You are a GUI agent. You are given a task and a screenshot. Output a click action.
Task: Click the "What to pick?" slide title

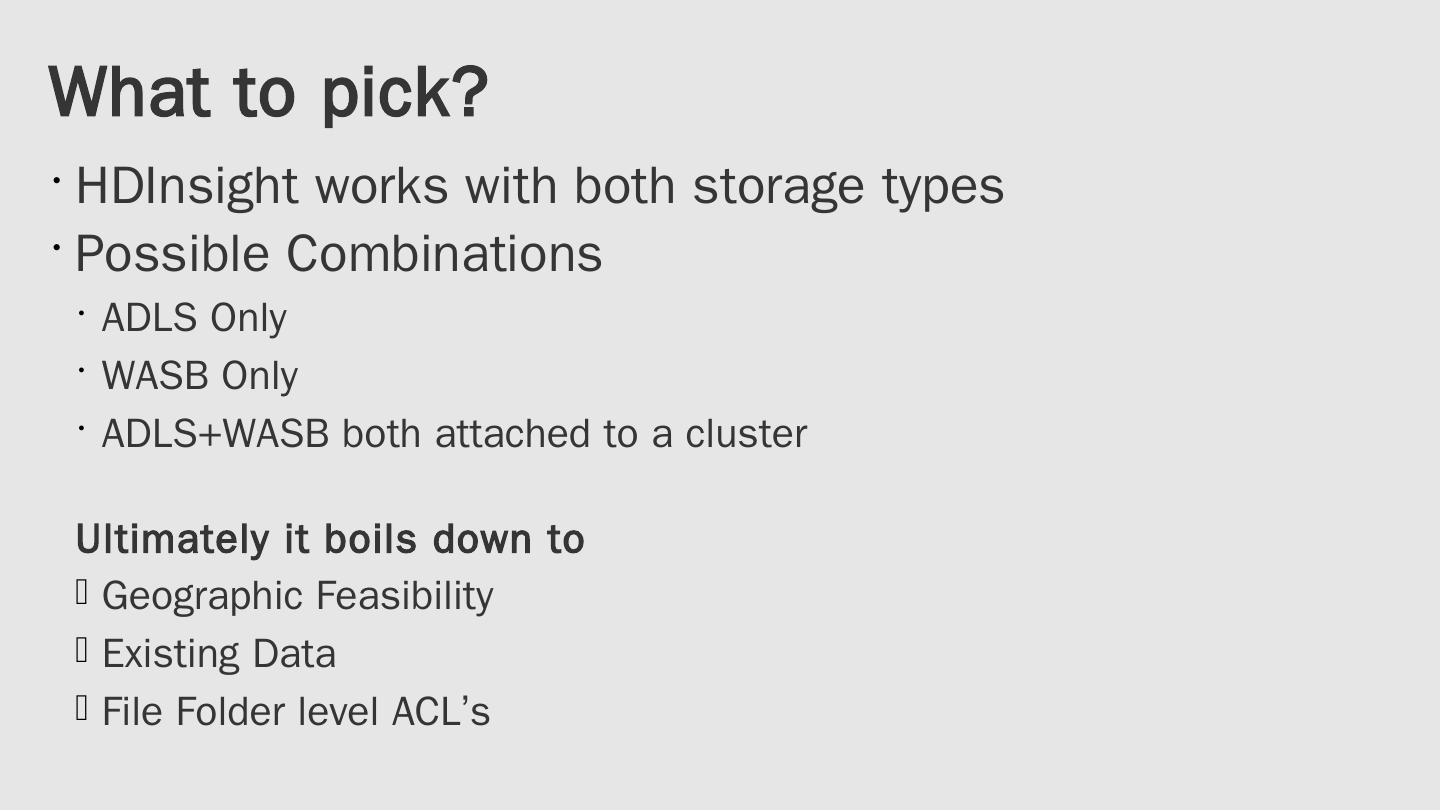268,92
